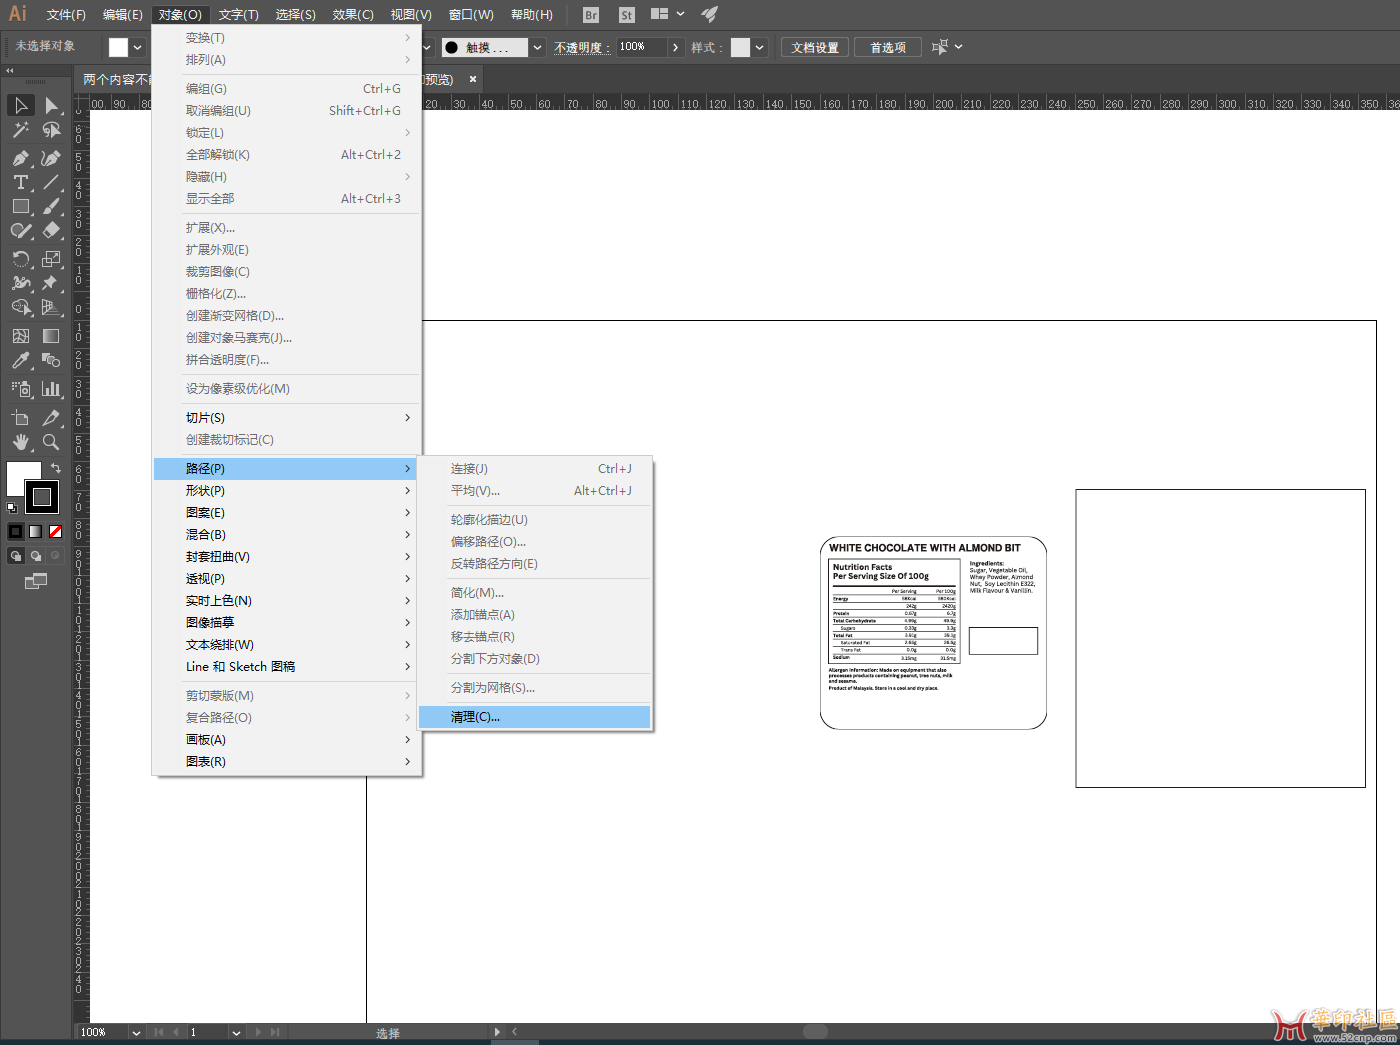Open the 画板(A) submenu
The image size is (1400, 1045).
point(287,740)
